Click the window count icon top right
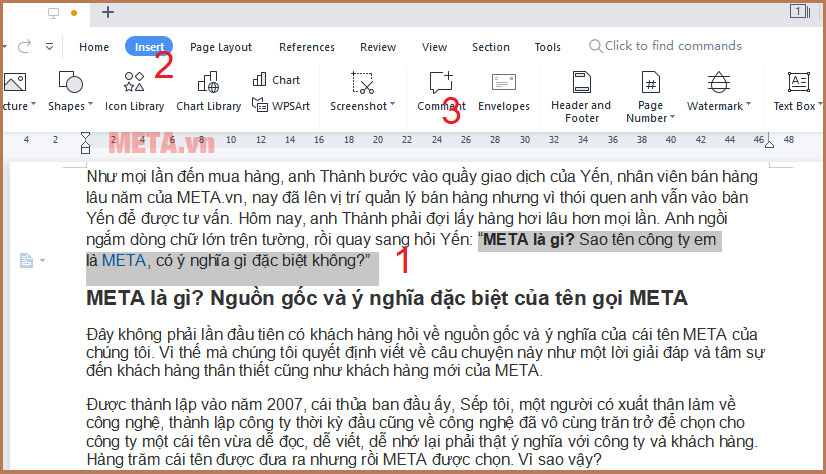The width and height of the screenshot is (826, 474). pyautogui.click(x=799, y=11)
